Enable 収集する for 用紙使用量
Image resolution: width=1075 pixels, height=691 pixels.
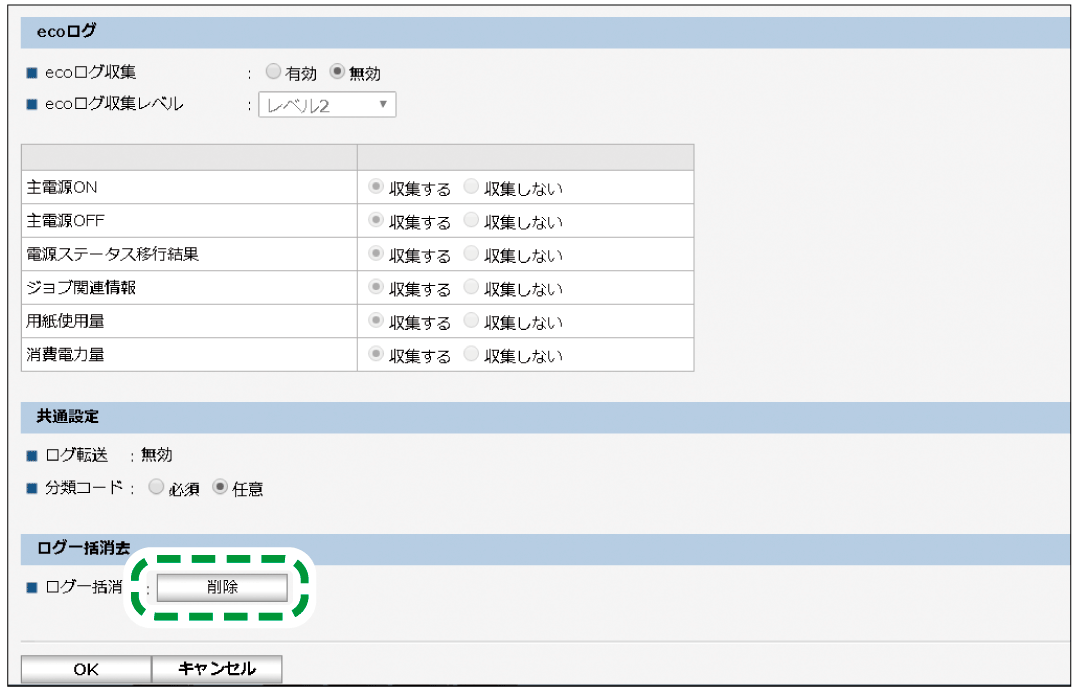[376, 321]
